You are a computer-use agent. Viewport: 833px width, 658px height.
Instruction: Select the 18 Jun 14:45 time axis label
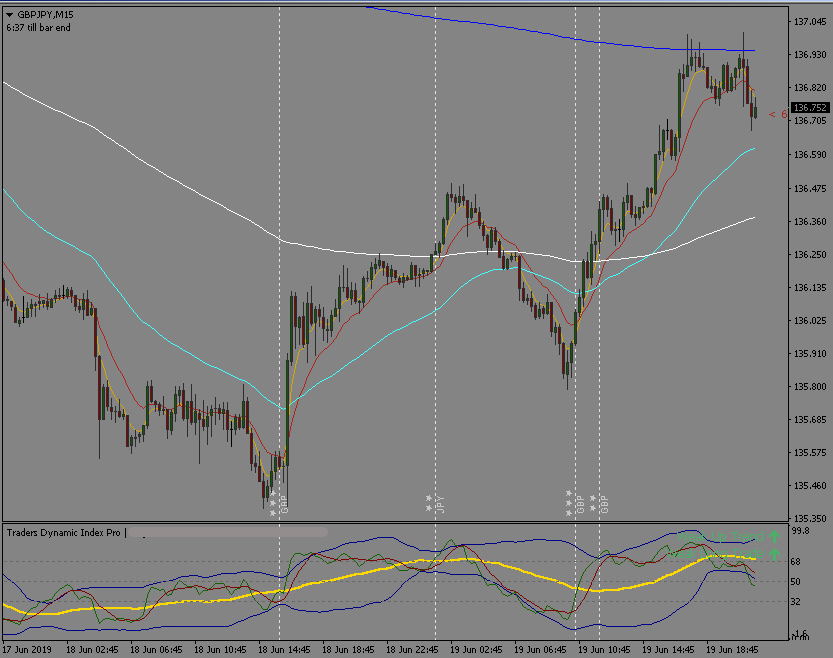(284, 650)
